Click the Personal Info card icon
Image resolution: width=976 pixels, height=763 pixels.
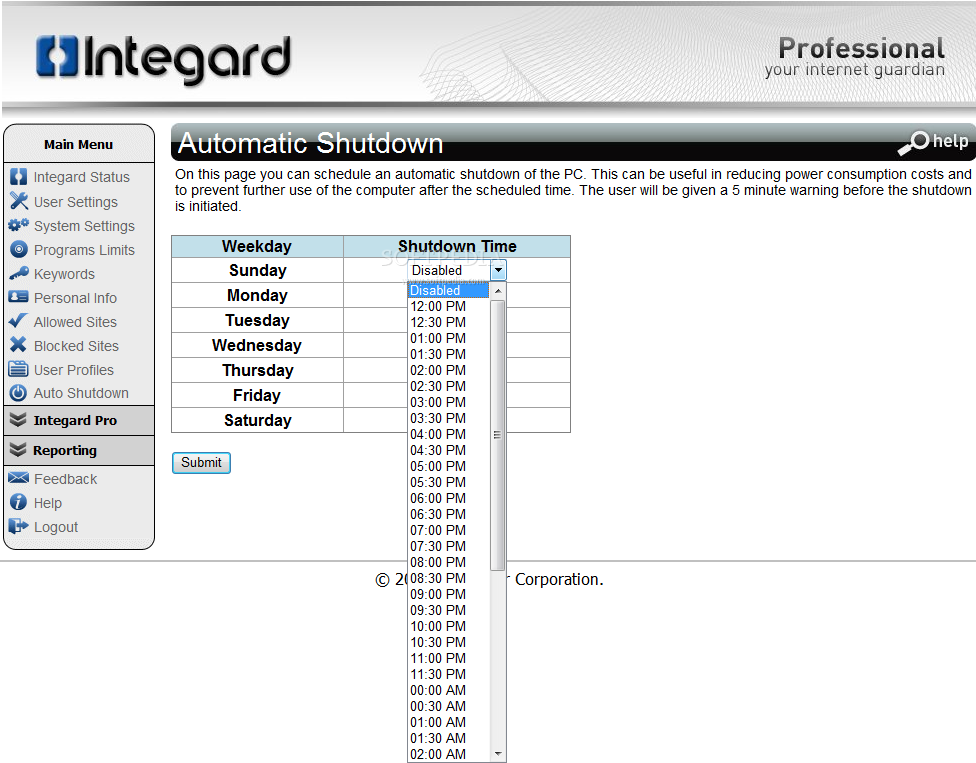click(19, 297)
